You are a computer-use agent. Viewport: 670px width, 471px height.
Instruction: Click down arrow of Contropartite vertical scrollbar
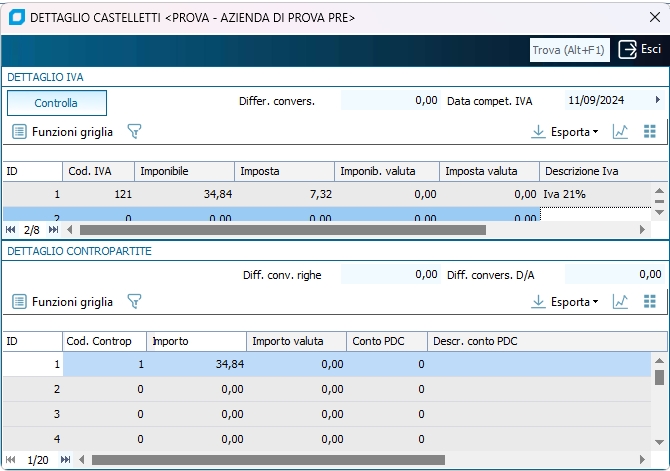pyautogui.click(x=659, y=442)
